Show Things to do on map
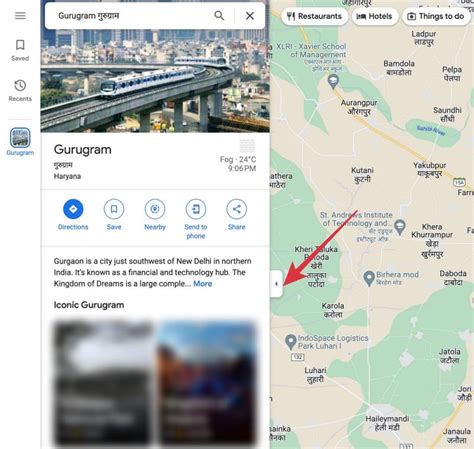This screenshot has width=474, height=449. coord(437,16)
